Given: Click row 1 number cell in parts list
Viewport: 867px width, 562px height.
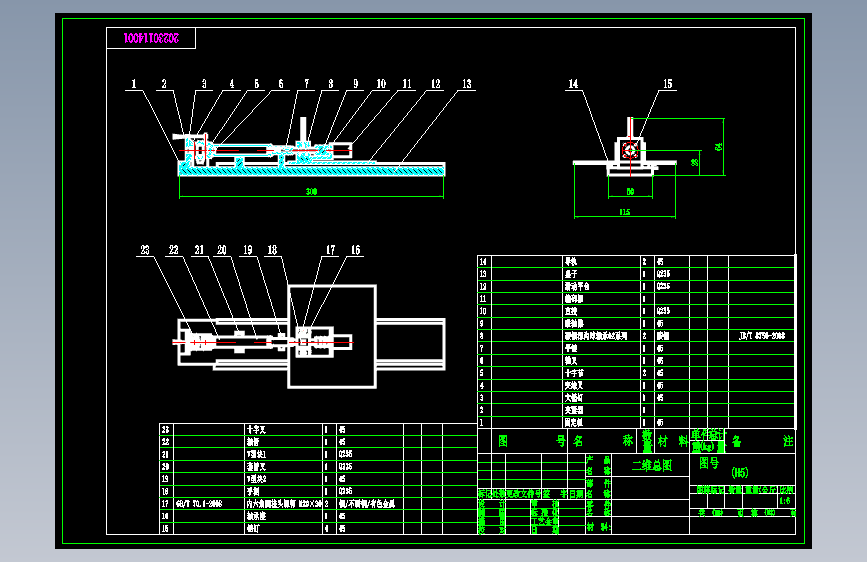Looking at the screenshot, I should [482, 423].
